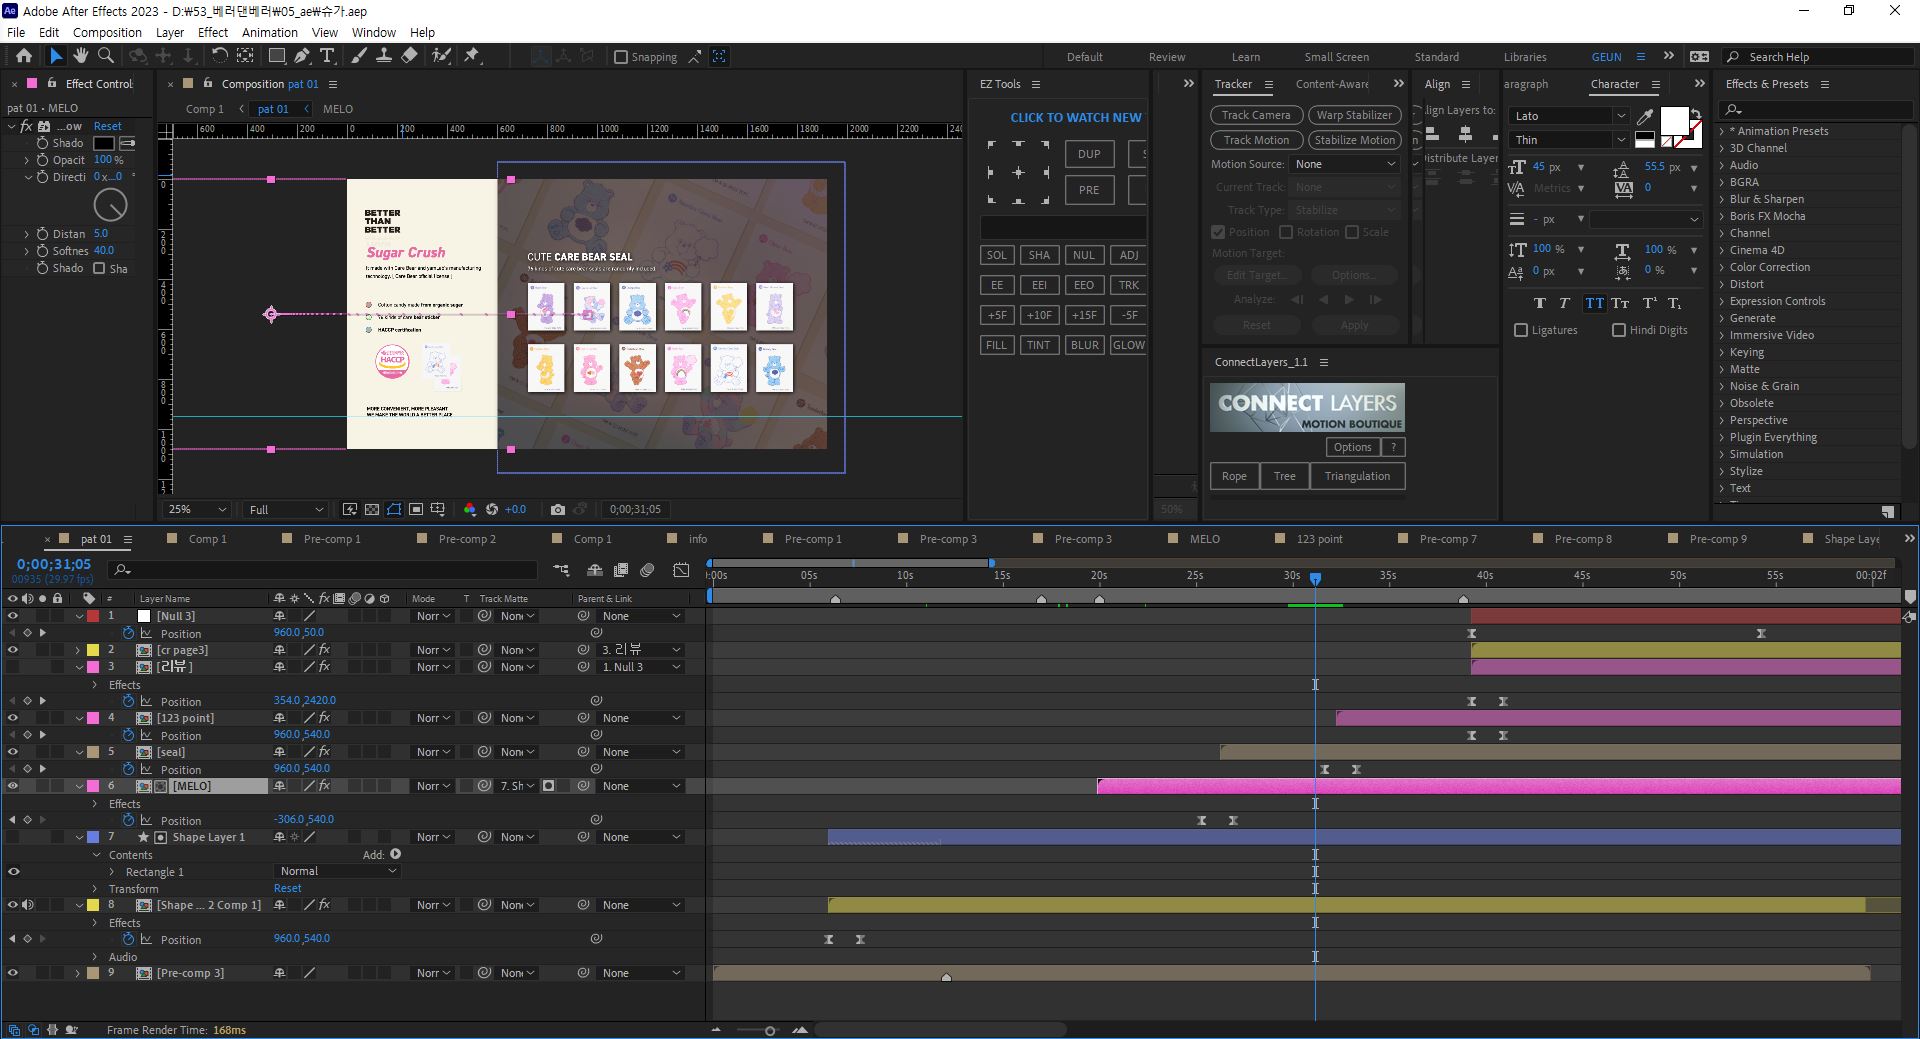Select the Eraser tool

point(409,56)
